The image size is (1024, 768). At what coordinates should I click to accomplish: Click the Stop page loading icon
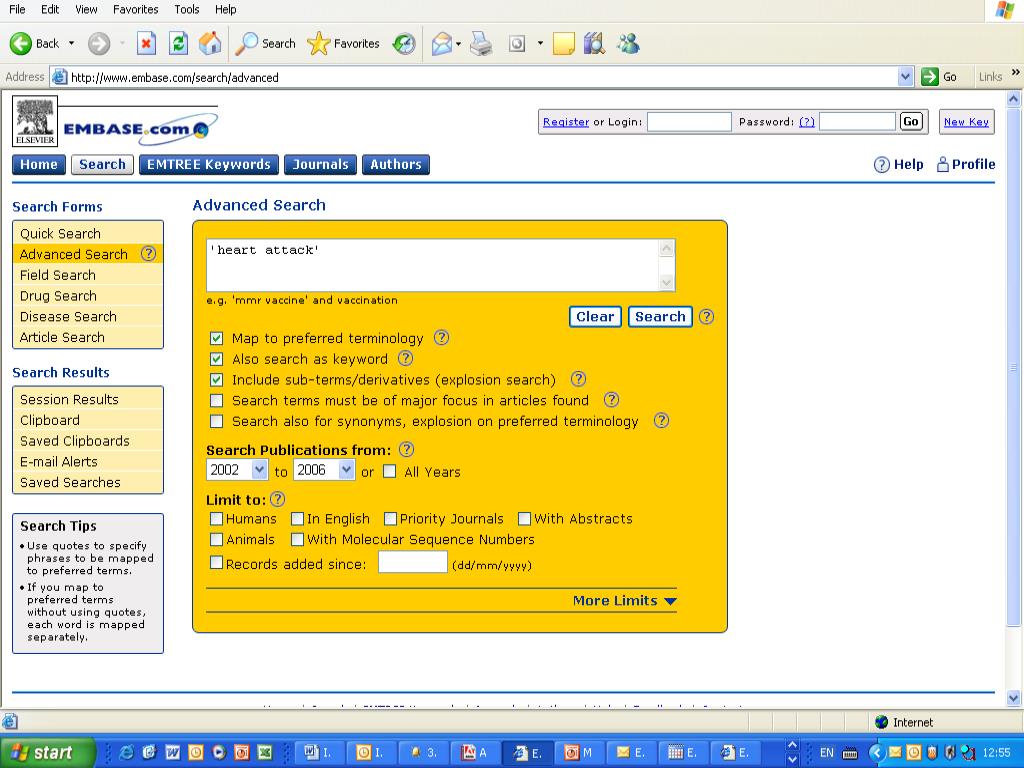[146, 44]
